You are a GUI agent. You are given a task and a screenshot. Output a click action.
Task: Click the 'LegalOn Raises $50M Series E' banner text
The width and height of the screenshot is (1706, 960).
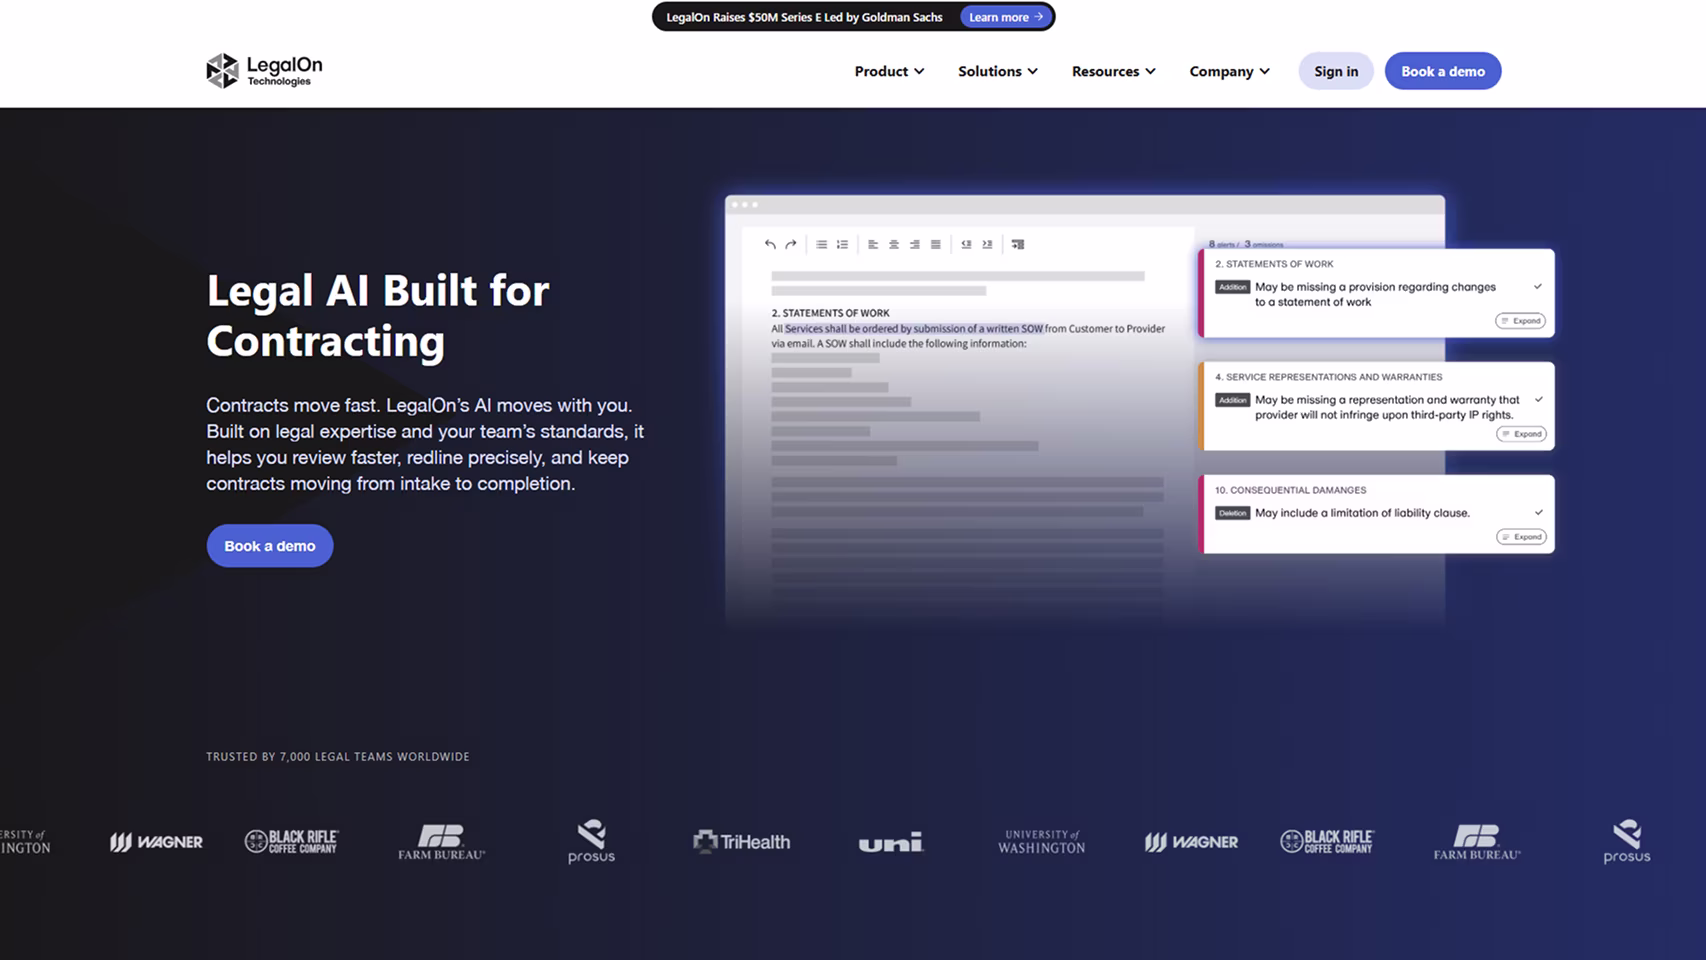[804, 17]
